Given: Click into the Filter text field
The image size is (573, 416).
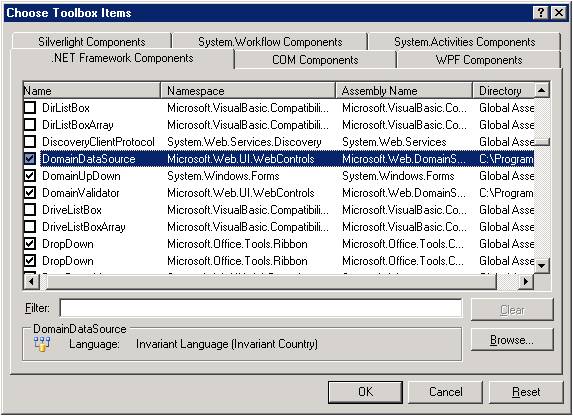Looking at the screenshot, I should pos(261,308).
